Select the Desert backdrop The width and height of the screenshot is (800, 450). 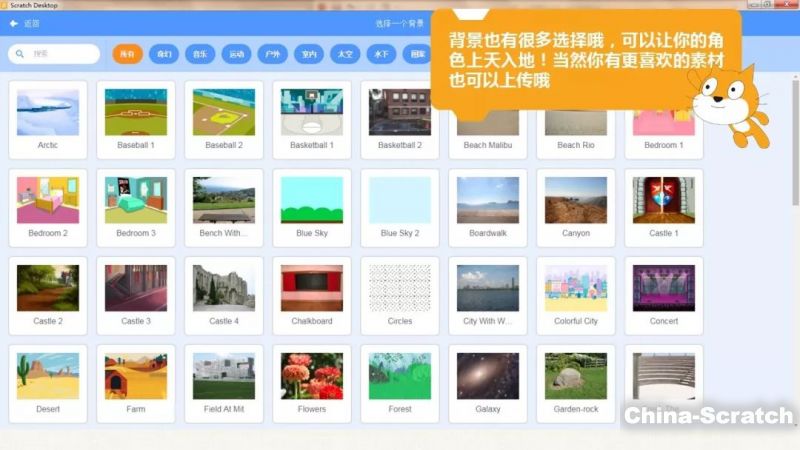point(48,382)
